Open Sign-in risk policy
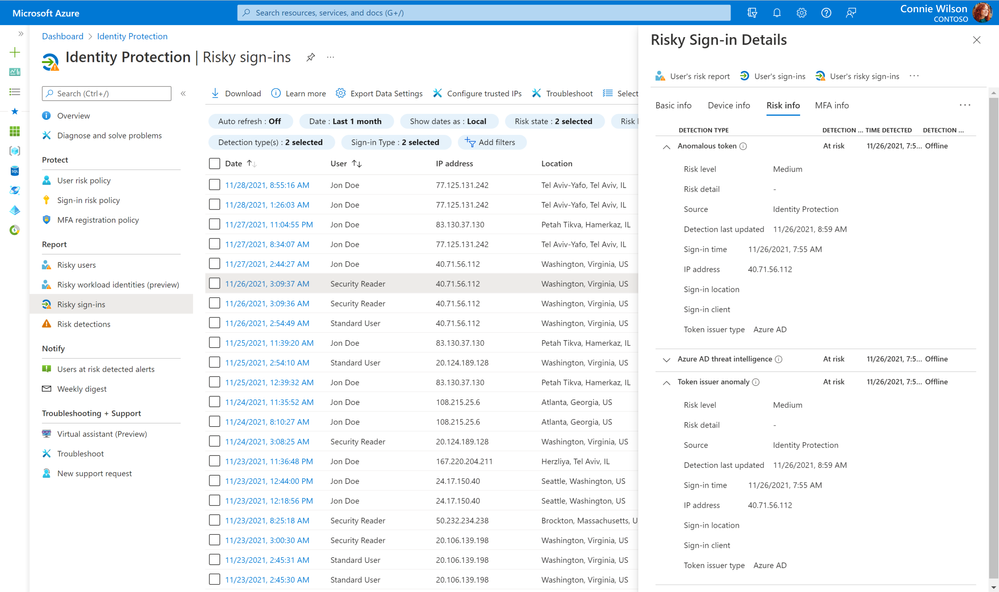Screen dimensions: 999x592 pyautogui.click(x=88, y=201)
